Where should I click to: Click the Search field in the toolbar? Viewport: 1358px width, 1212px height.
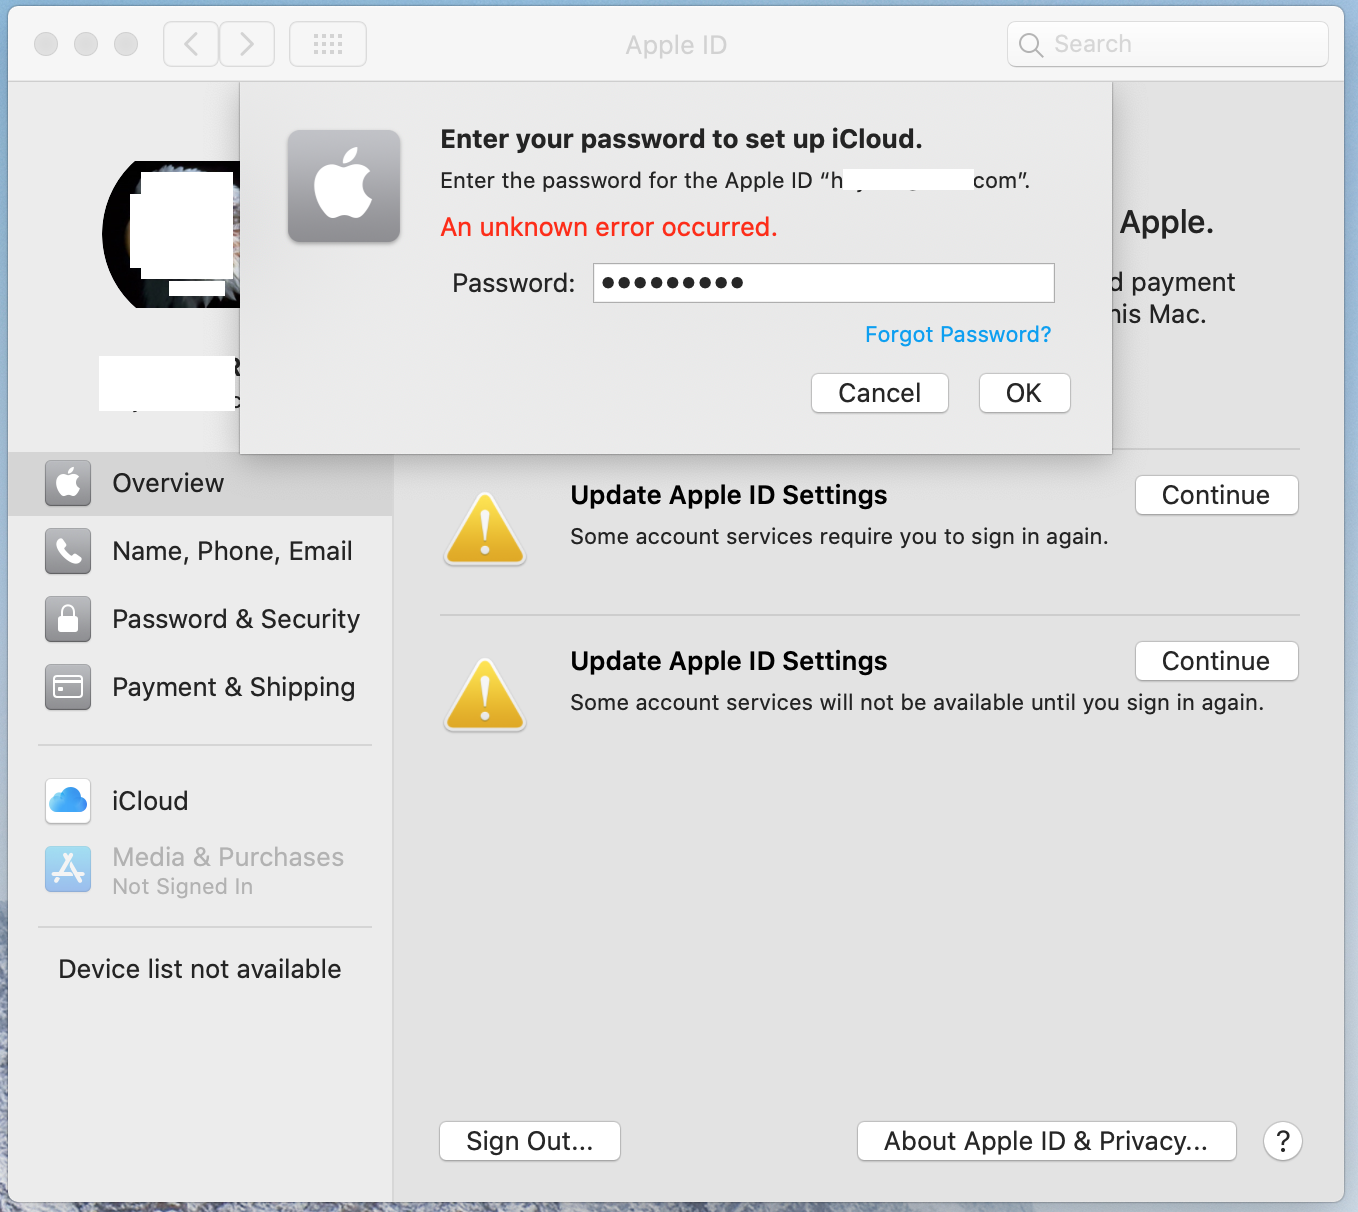pyautogui.click(x=1166, y=43)
